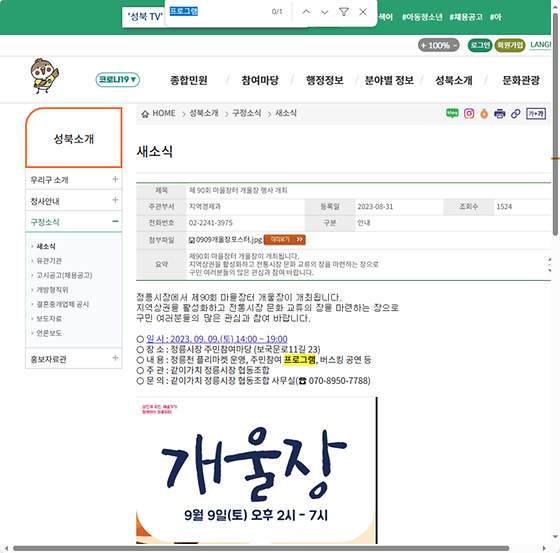Image resolution: width=560 pixels, height=553 pixels.
Task: Copy the page link via chain icon
Action: click(515, 114)
